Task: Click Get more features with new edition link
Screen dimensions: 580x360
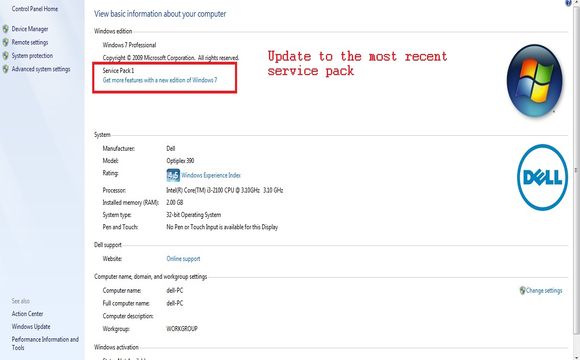Action: click(160, 80)
